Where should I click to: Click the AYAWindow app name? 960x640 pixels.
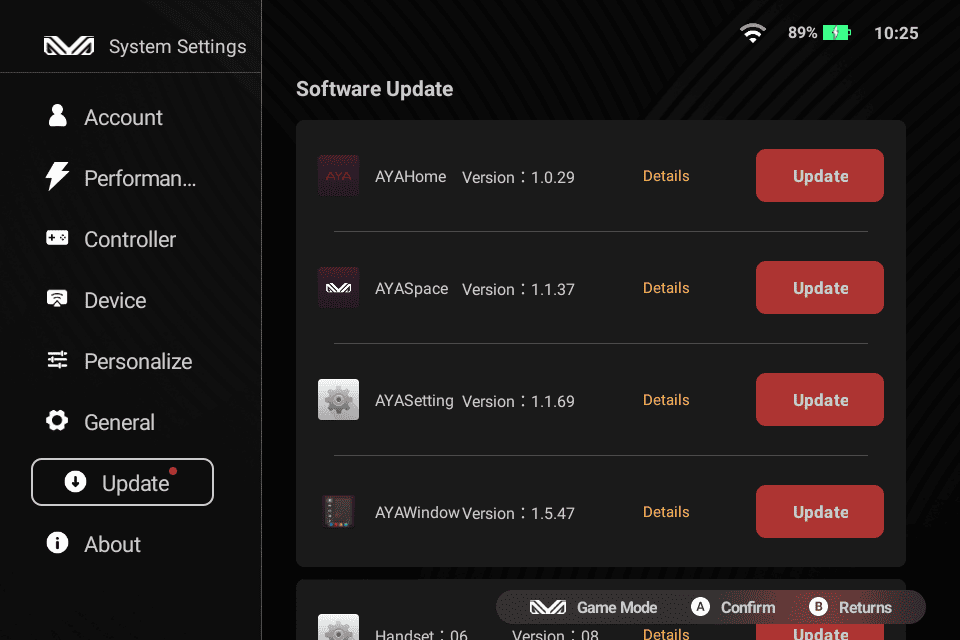(x=418, y=513)
